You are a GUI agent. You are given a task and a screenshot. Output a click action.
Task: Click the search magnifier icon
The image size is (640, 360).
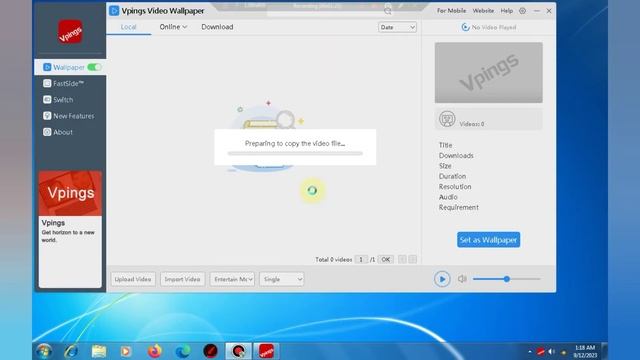(x=388, y=11)
